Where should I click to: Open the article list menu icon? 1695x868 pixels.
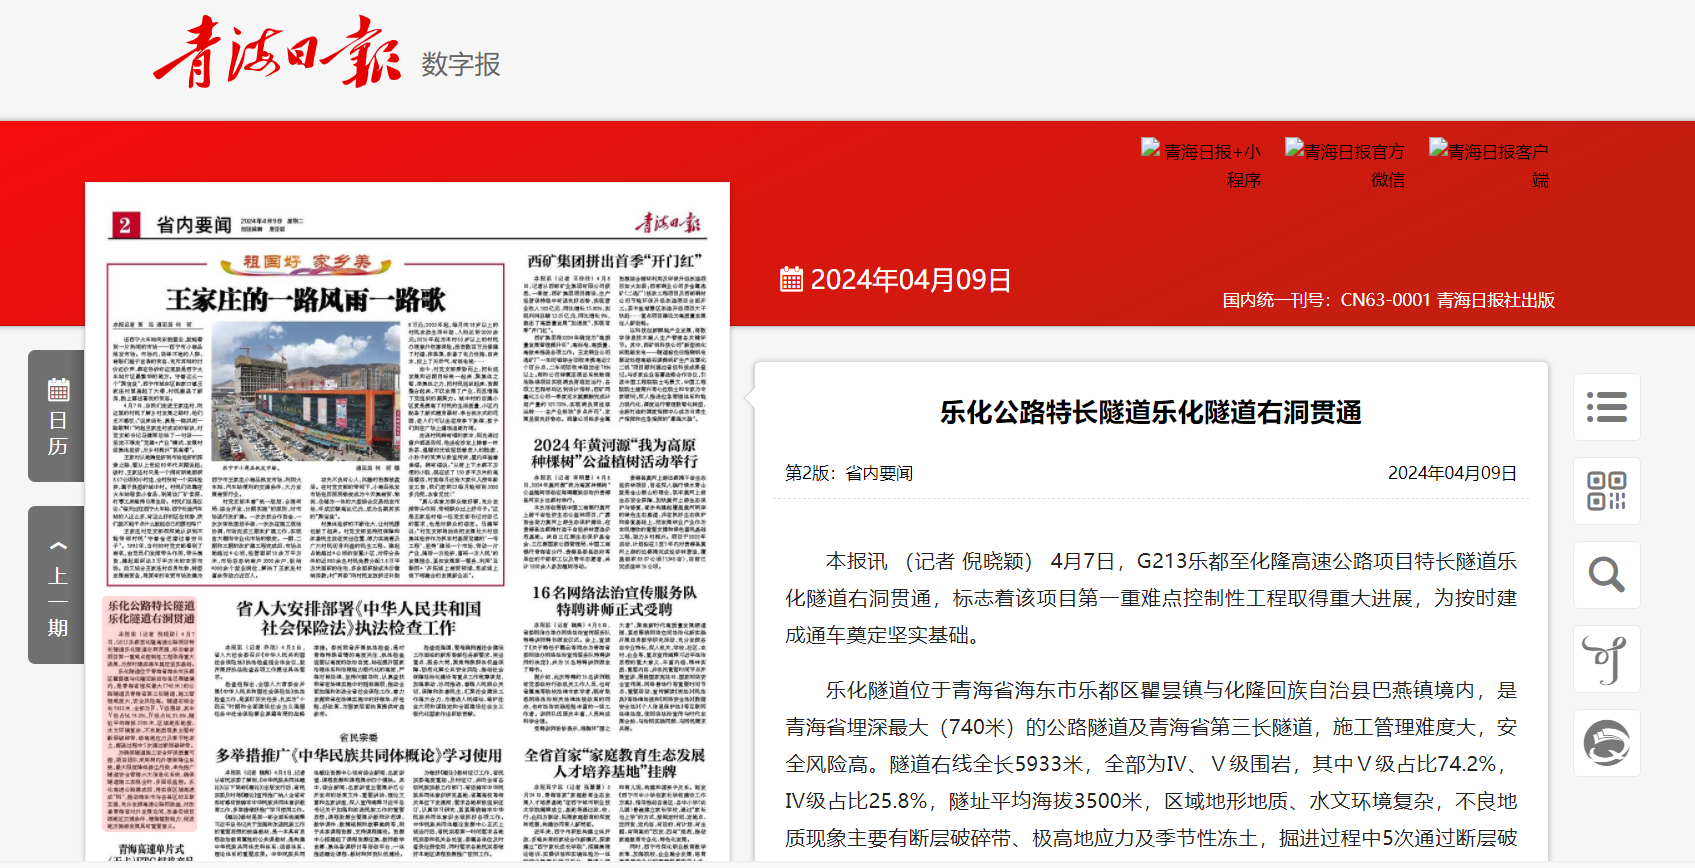pos(1607,407)
